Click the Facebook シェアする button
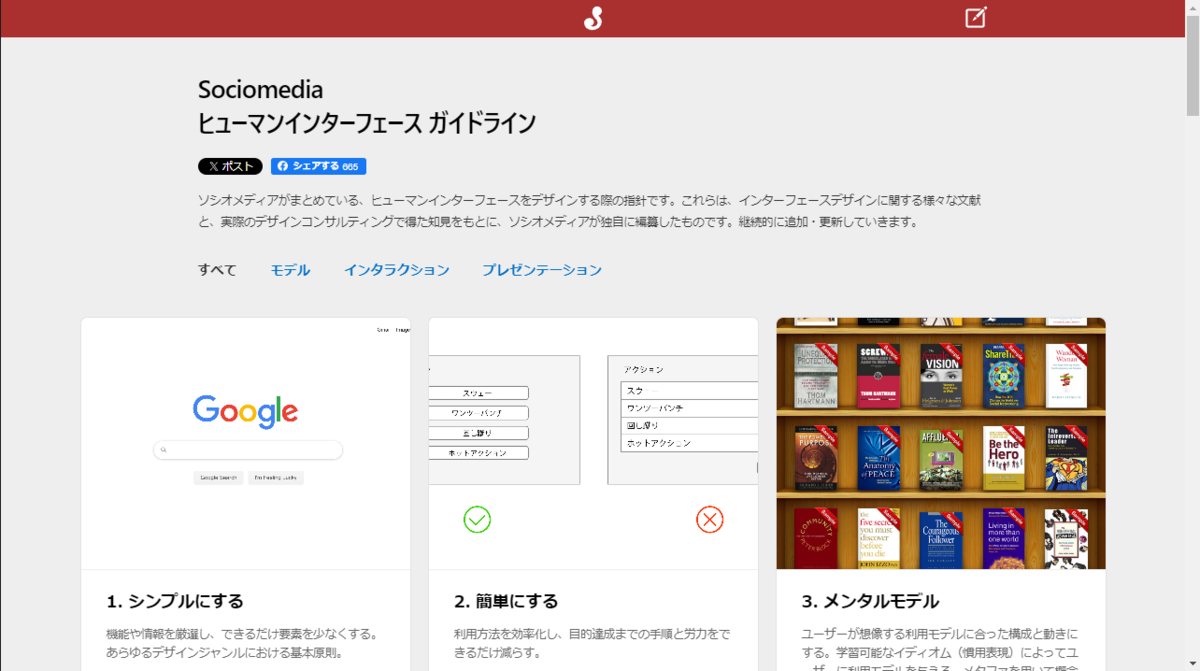1200x671 pixels. [x=318, y=167]
